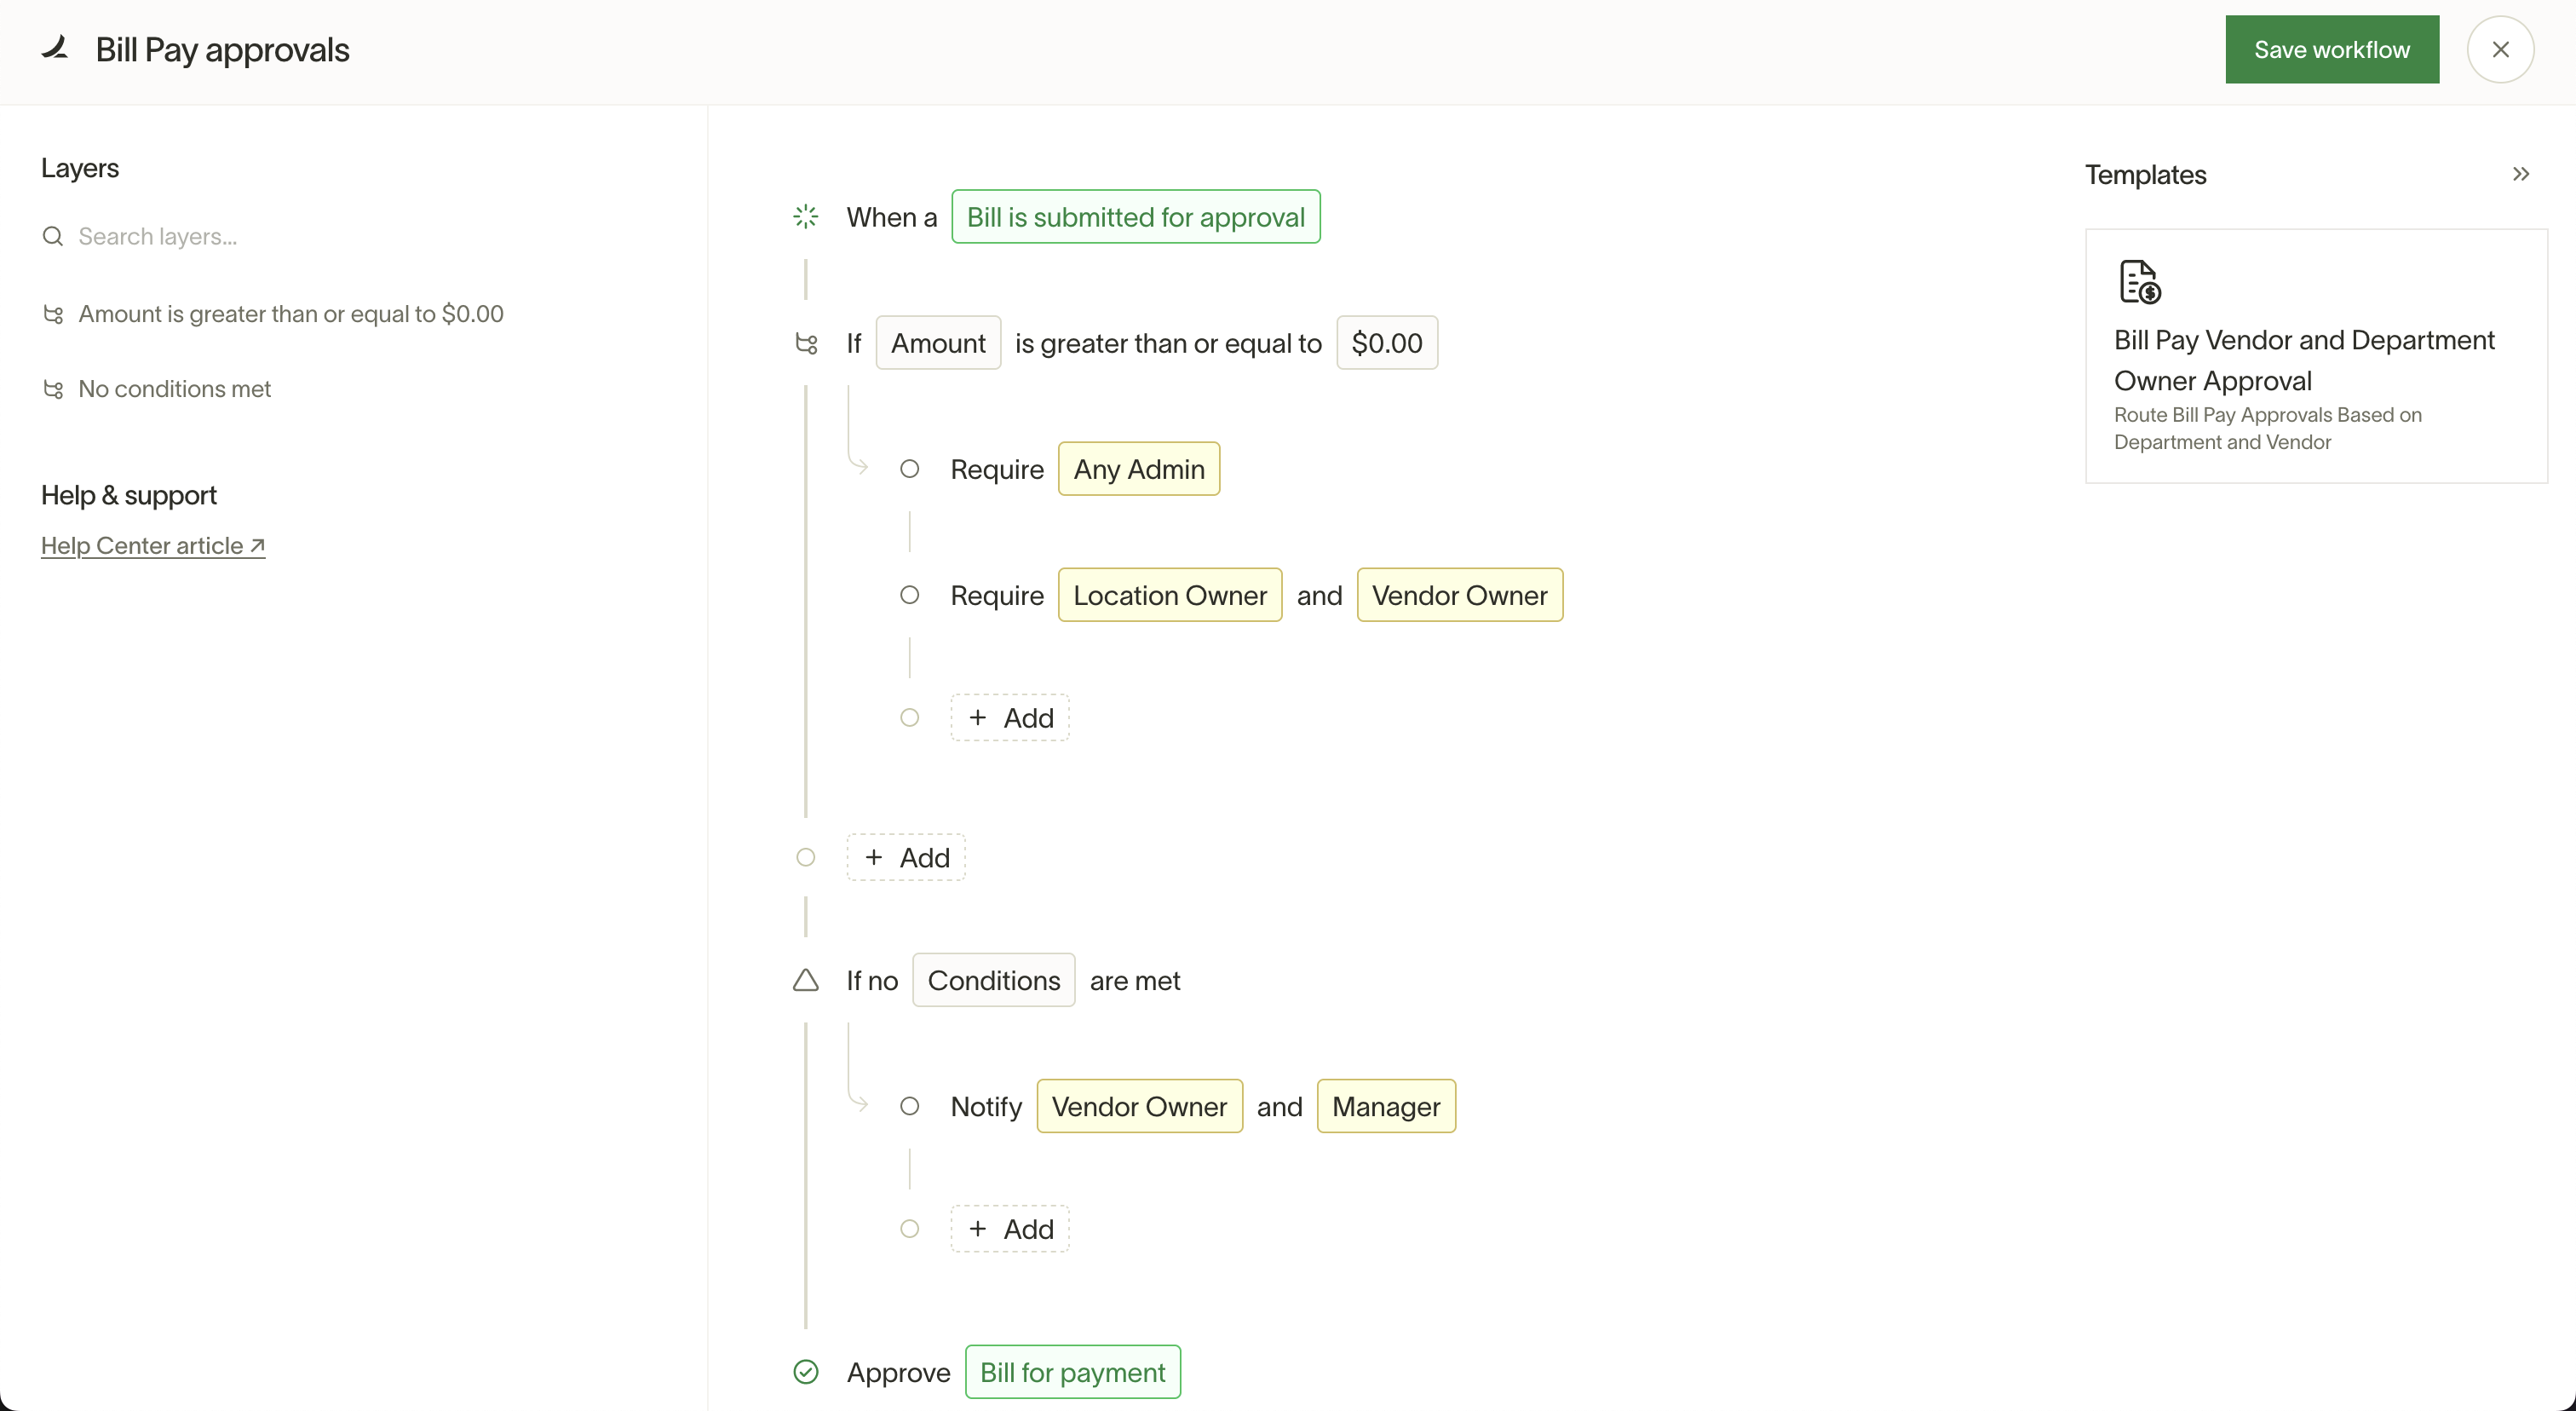The image size is (2576, 1411).
Task: Open the Any Admin approver dropdown
Action: click(x=1138, y=469)
